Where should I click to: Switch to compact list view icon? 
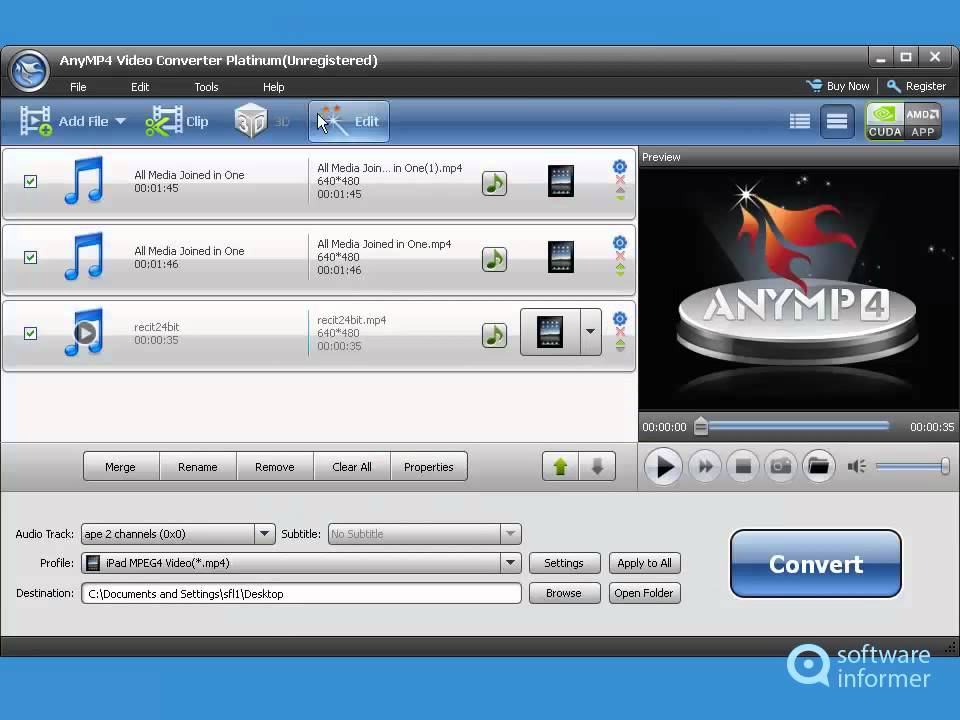[x=836, y=121]
